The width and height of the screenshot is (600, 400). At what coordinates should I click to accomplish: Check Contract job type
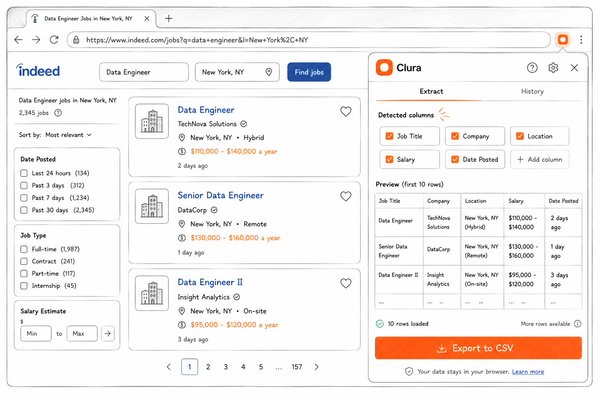coord(24,261)
